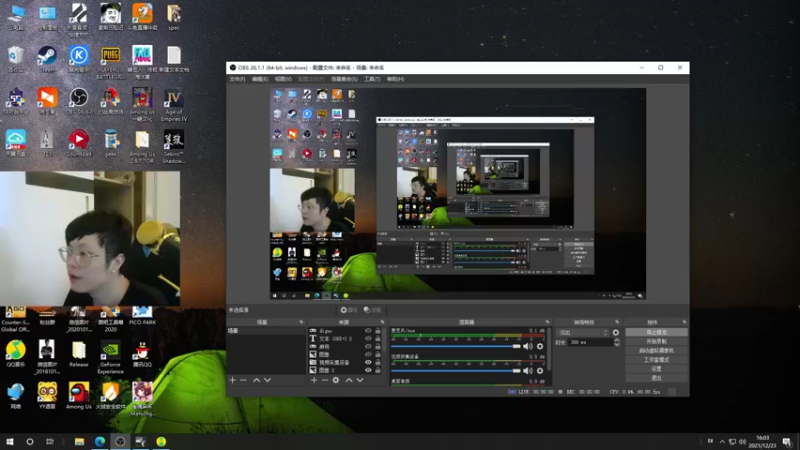Click the Studio Mode button
Screen dimensions: 800x450
[x=657, y=360]
